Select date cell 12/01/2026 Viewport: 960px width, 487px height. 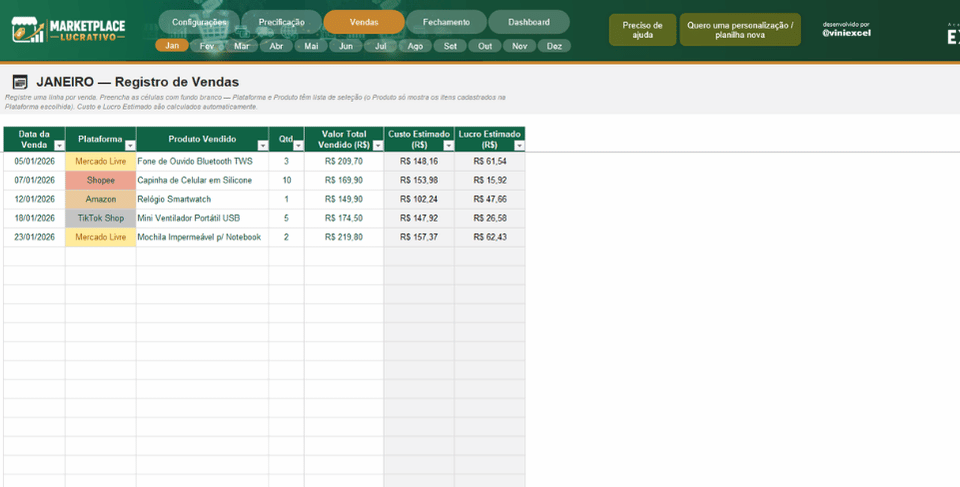coord(34,200)
